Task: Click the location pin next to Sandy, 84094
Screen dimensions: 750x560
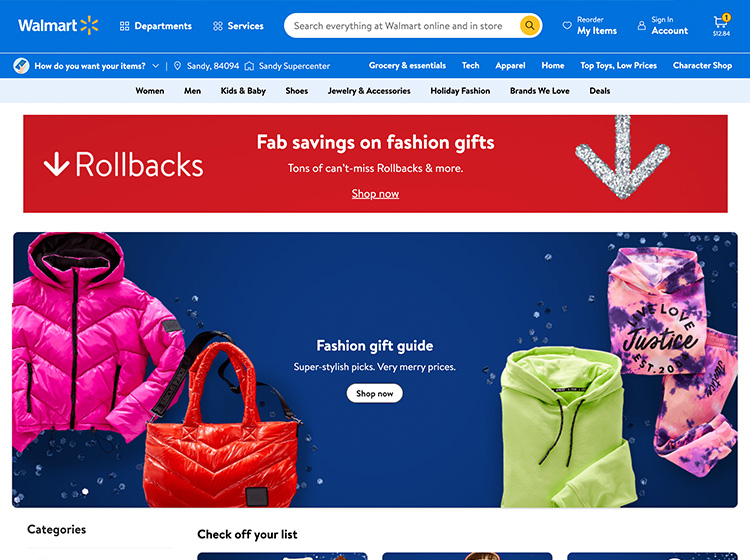Action: [177, 66]
